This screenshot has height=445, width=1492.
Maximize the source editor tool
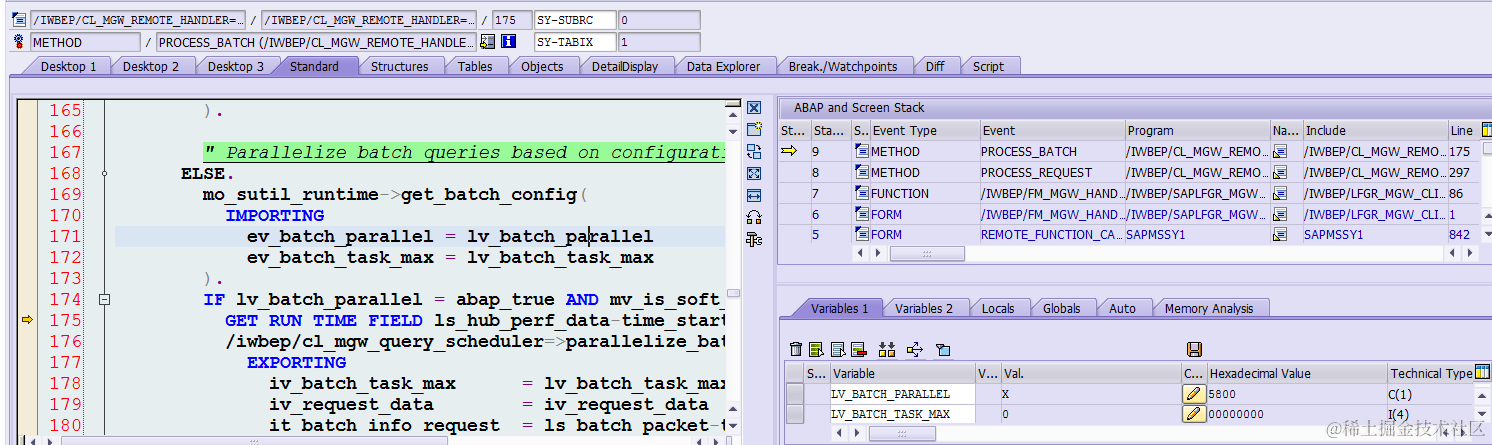(755, 173)
